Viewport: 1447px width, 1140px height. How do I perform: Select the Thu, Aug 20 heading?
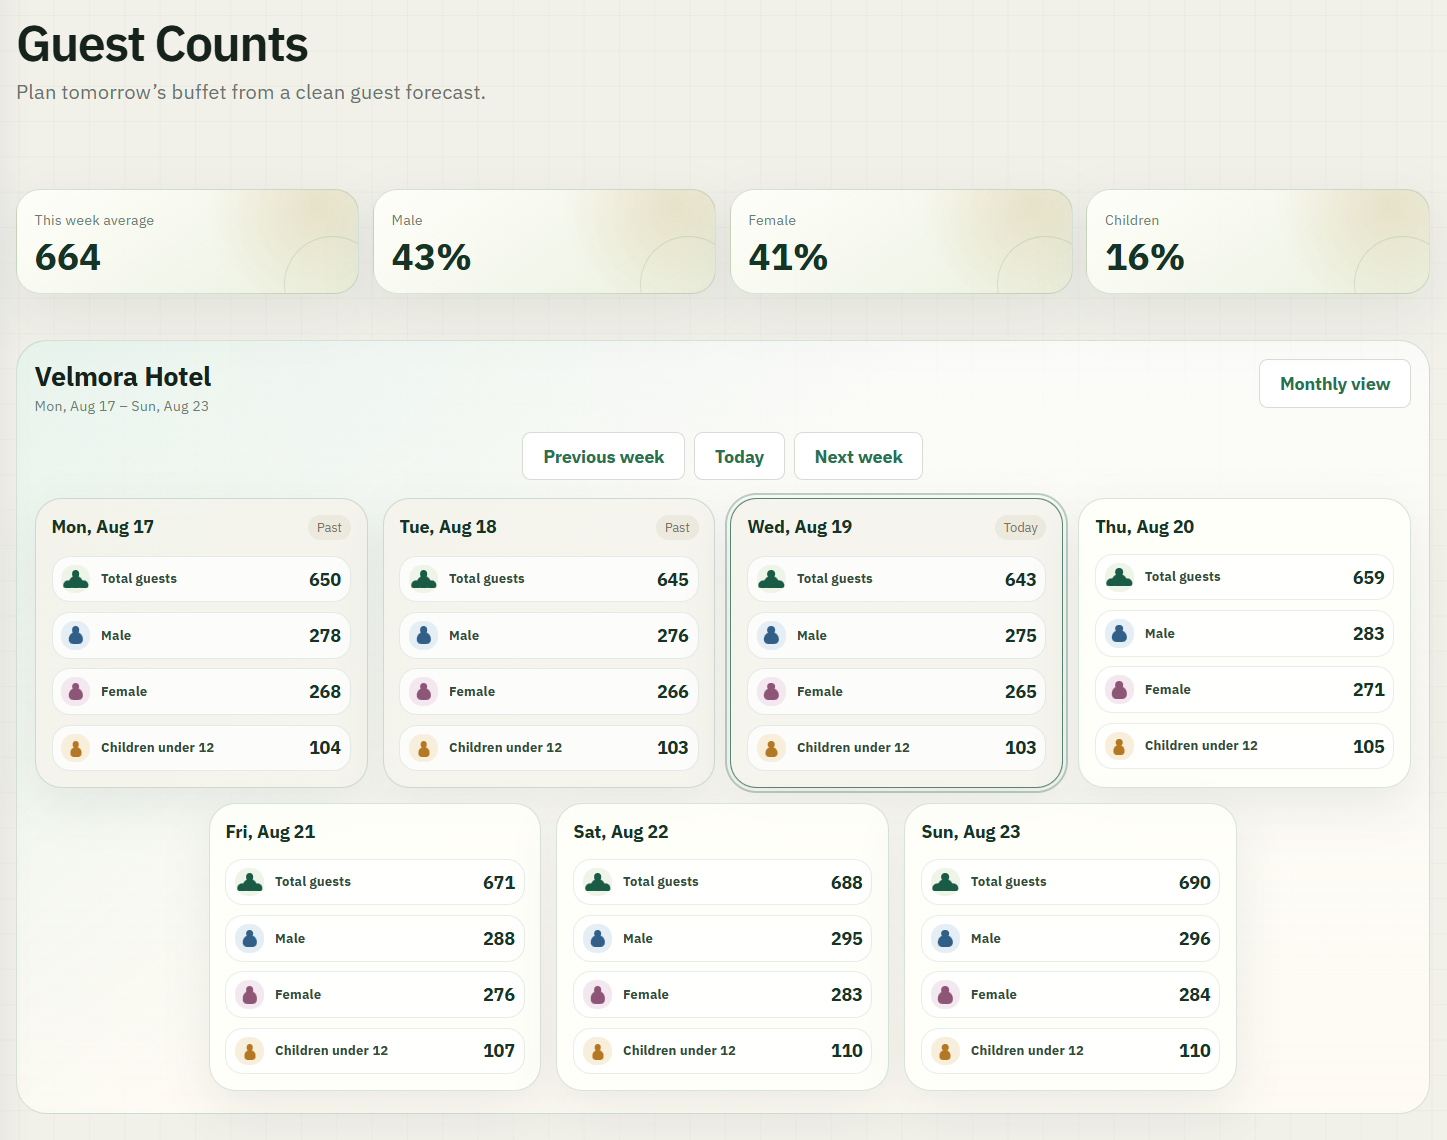pos(1145,527)
